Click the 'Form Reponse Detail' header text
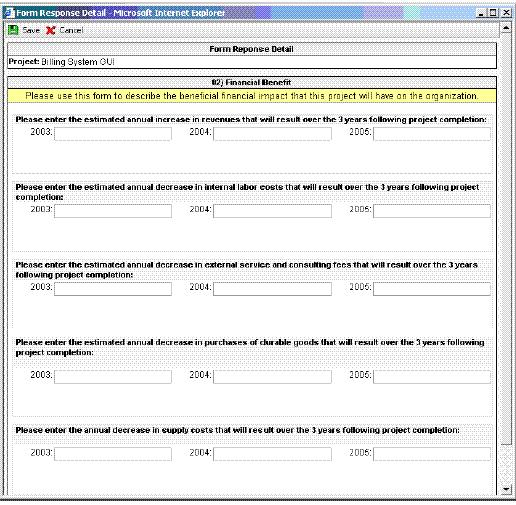 (x=251, y=49)
